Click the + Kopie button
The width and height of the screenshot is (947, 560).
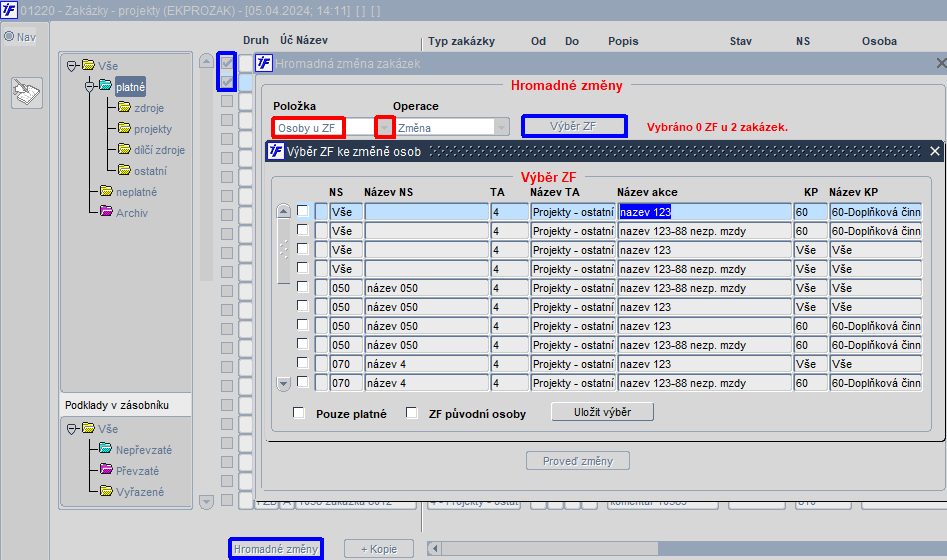tap(379, 549)
